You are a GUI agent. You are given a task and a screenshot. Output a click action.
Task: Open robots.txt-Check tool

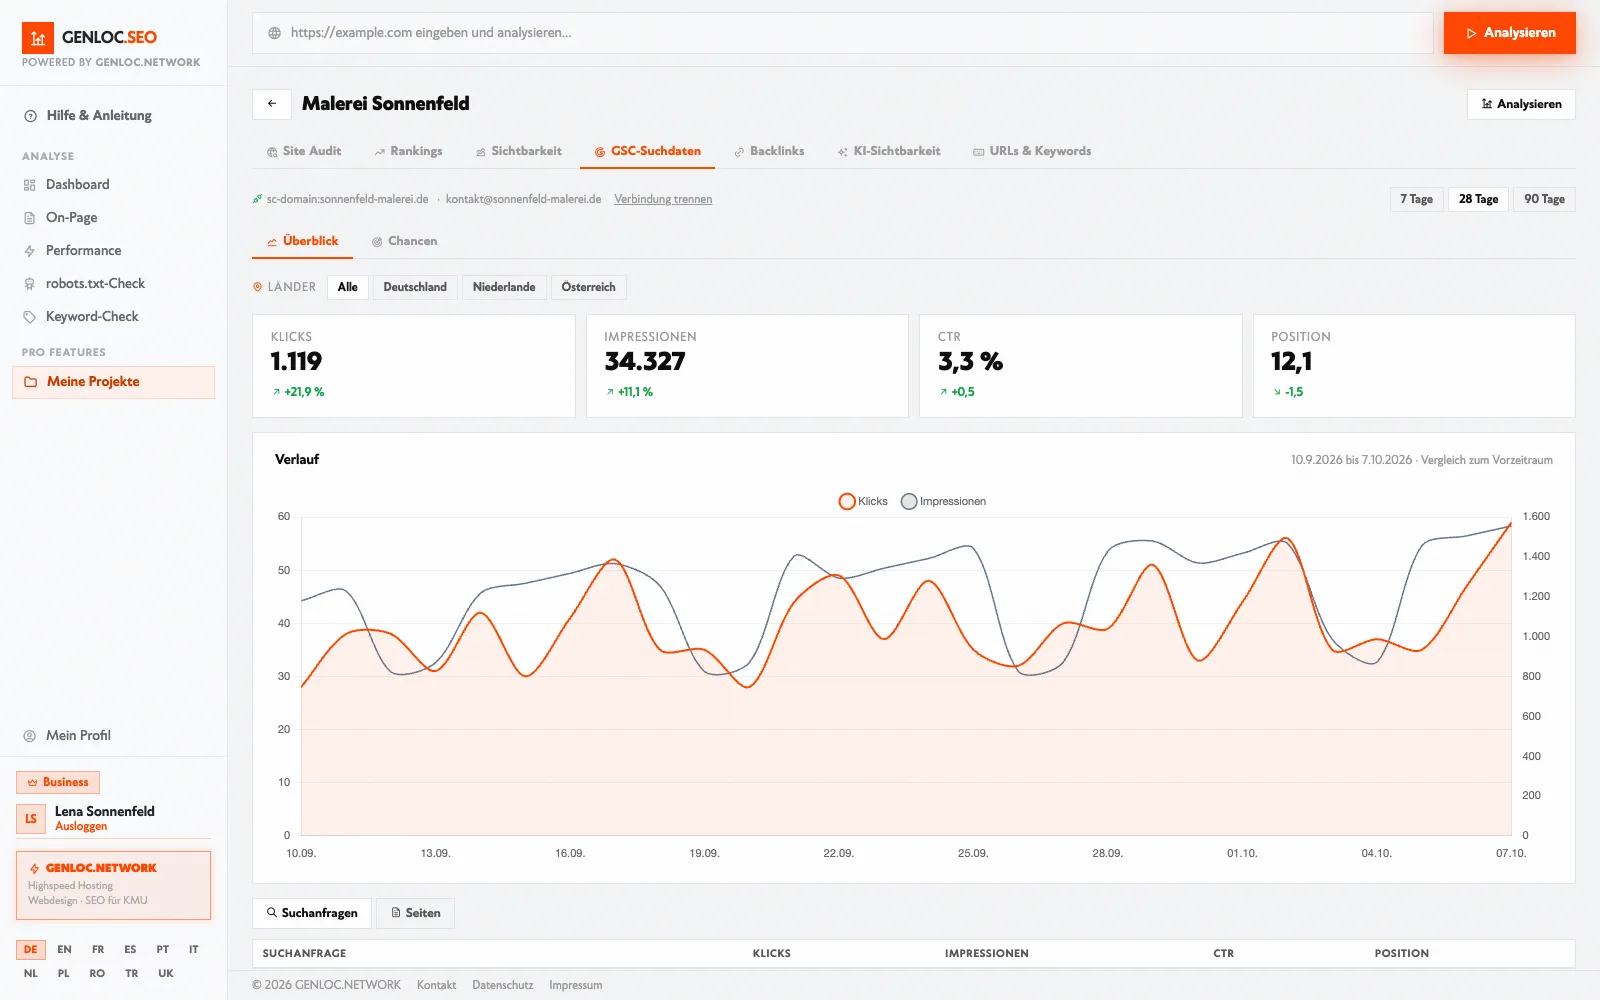click(95, 284)
